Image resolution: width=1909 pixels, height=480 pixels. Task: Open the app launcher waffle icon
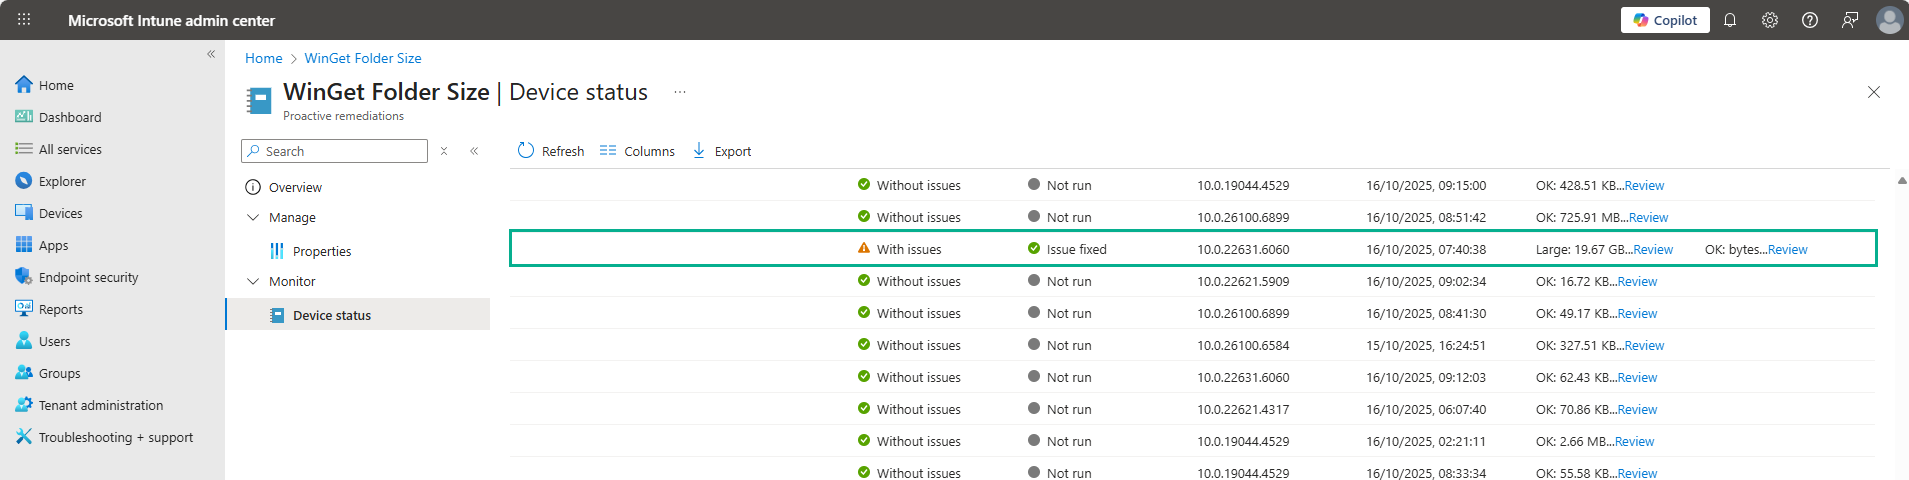(24, 20)
